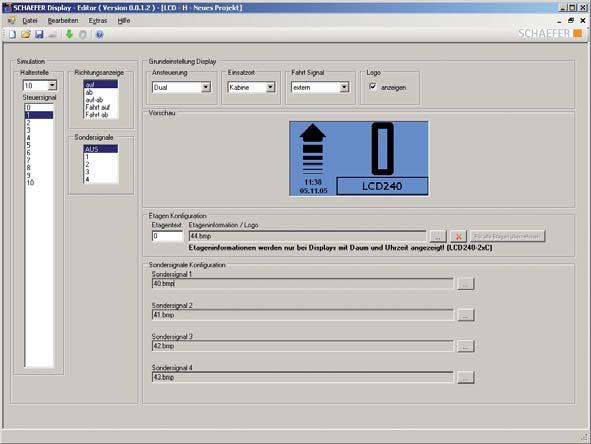Select '10' in the Steuersignal list
This screenshot has height=444, width=591.
[x=39, y=183]
